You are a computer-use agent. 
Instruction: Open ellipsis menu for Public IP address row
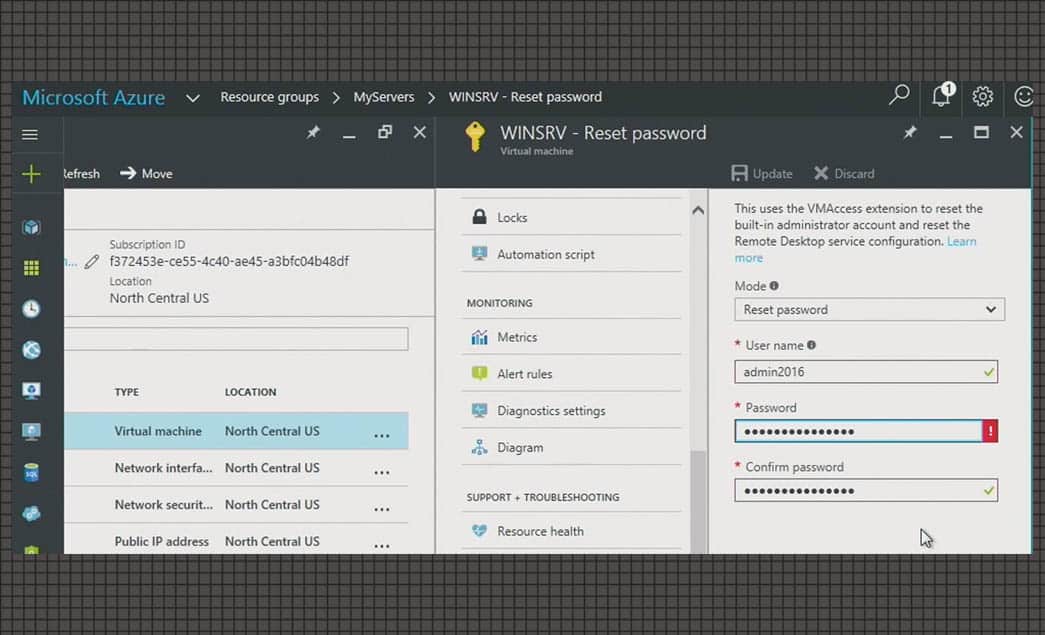coord(381,544)
